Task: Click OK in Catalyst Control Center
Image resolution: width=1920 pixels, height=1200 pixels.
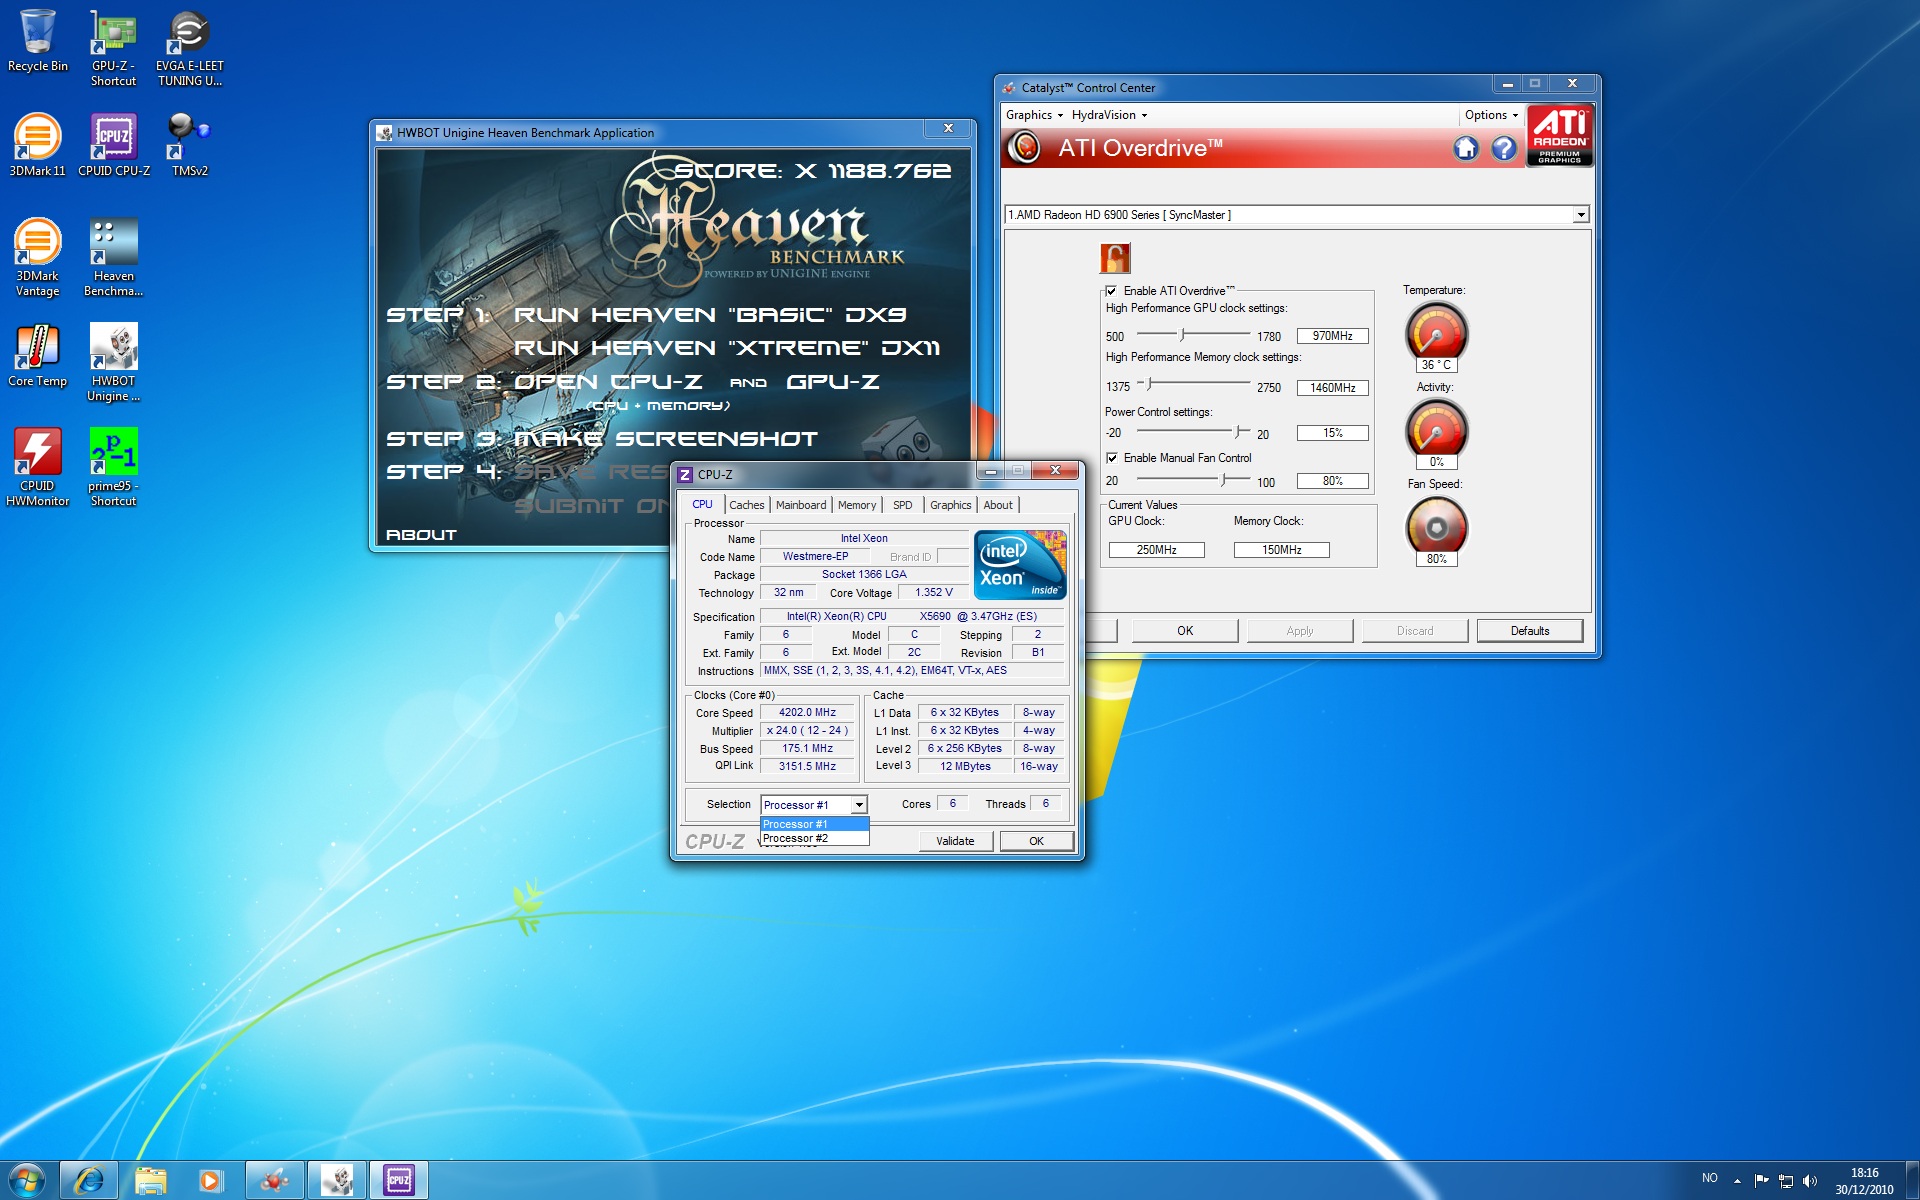Action: (x=1185, y=631)
